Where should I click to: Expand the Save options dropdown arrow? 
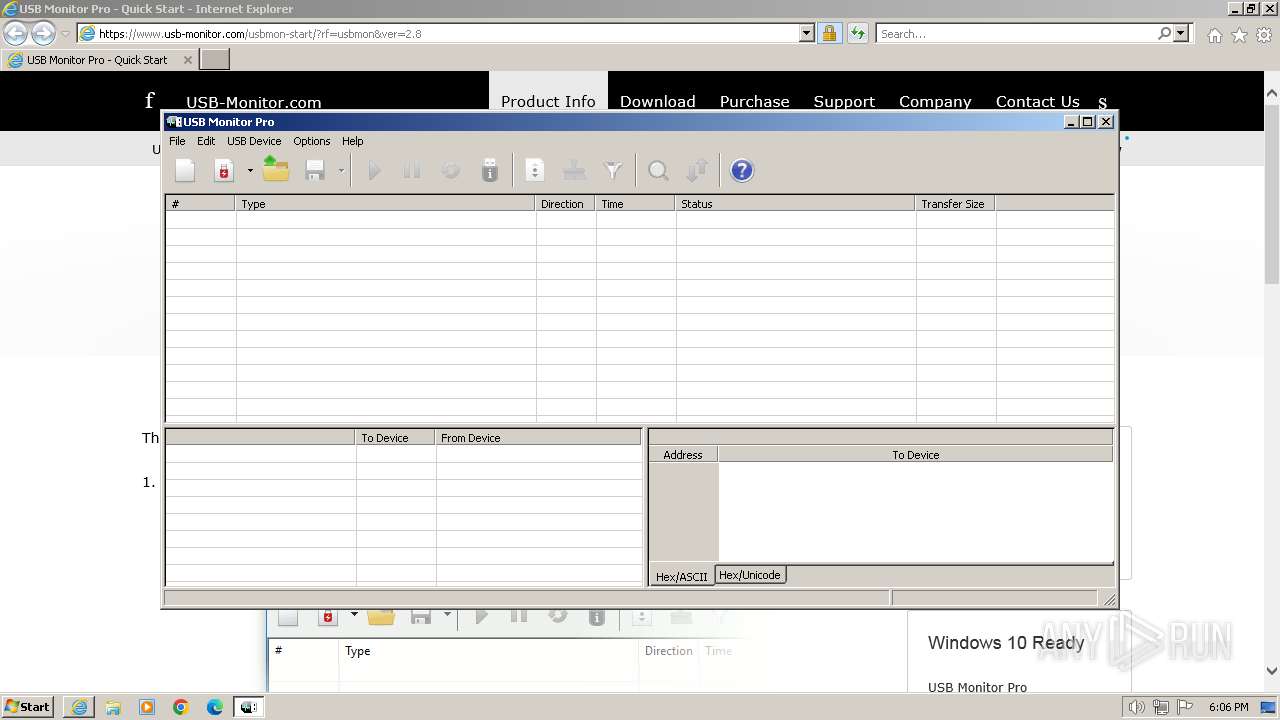pyautogui.click(x=341, y=171)
